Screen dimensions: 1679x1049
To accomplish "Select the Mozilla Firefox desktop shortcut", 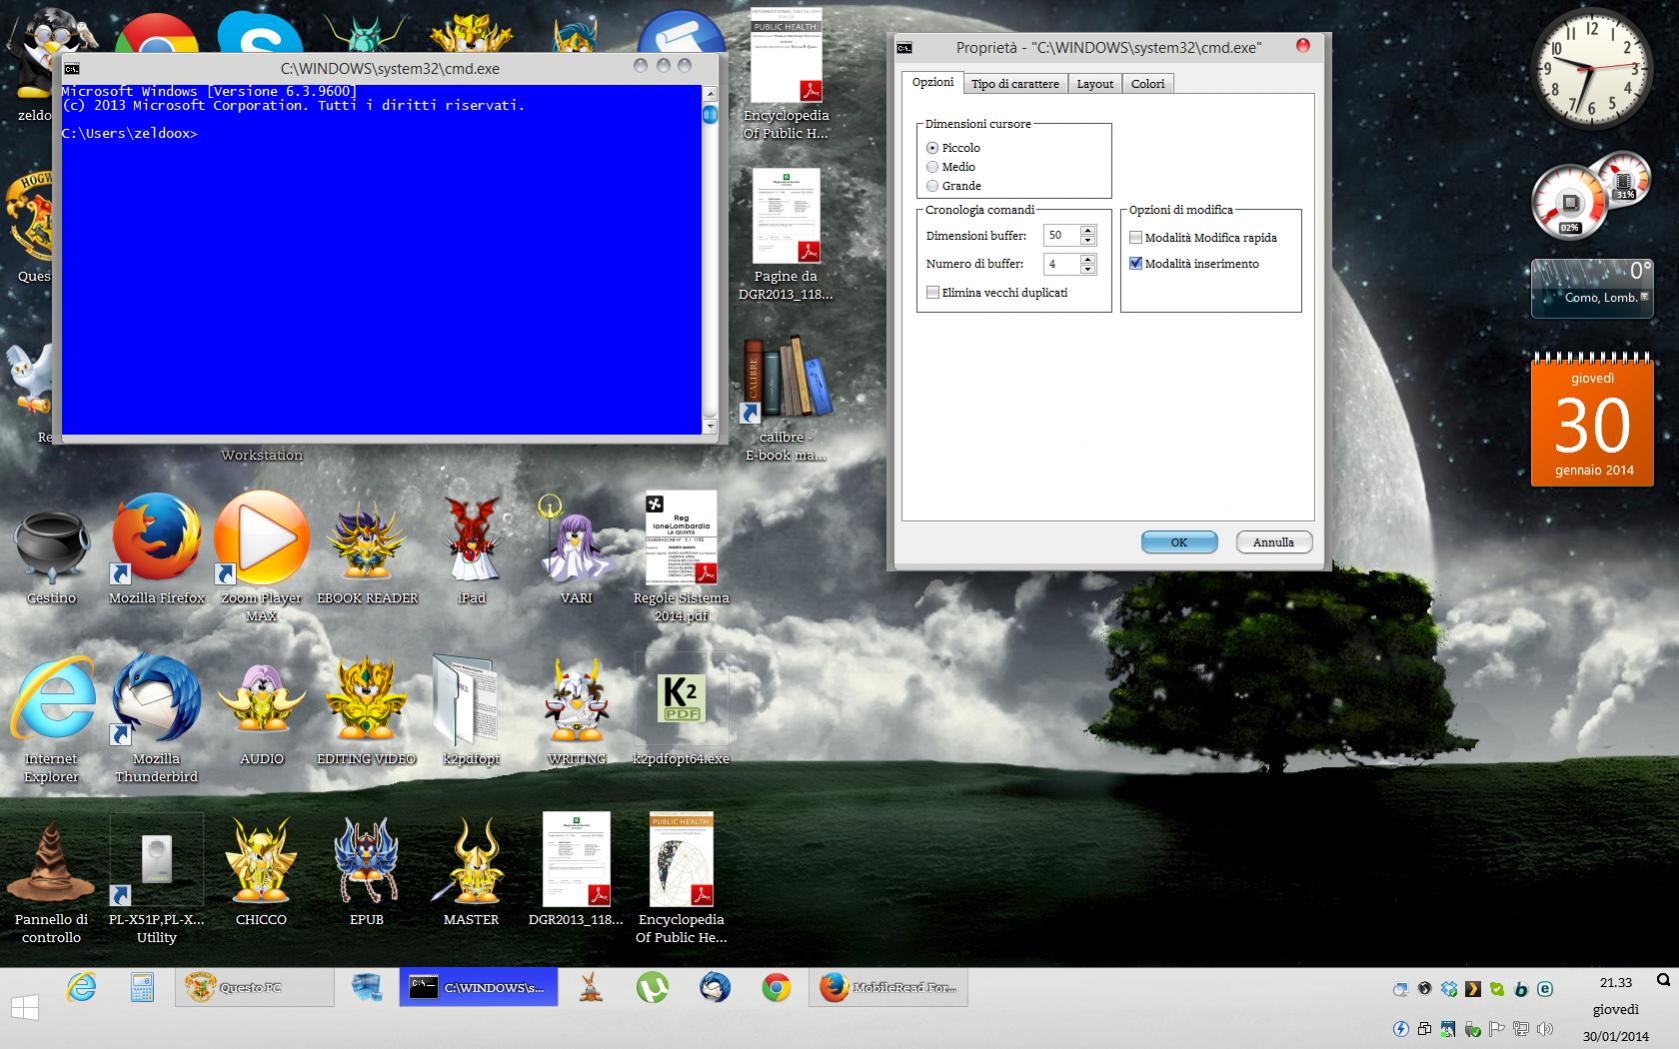I will (157, 549).
